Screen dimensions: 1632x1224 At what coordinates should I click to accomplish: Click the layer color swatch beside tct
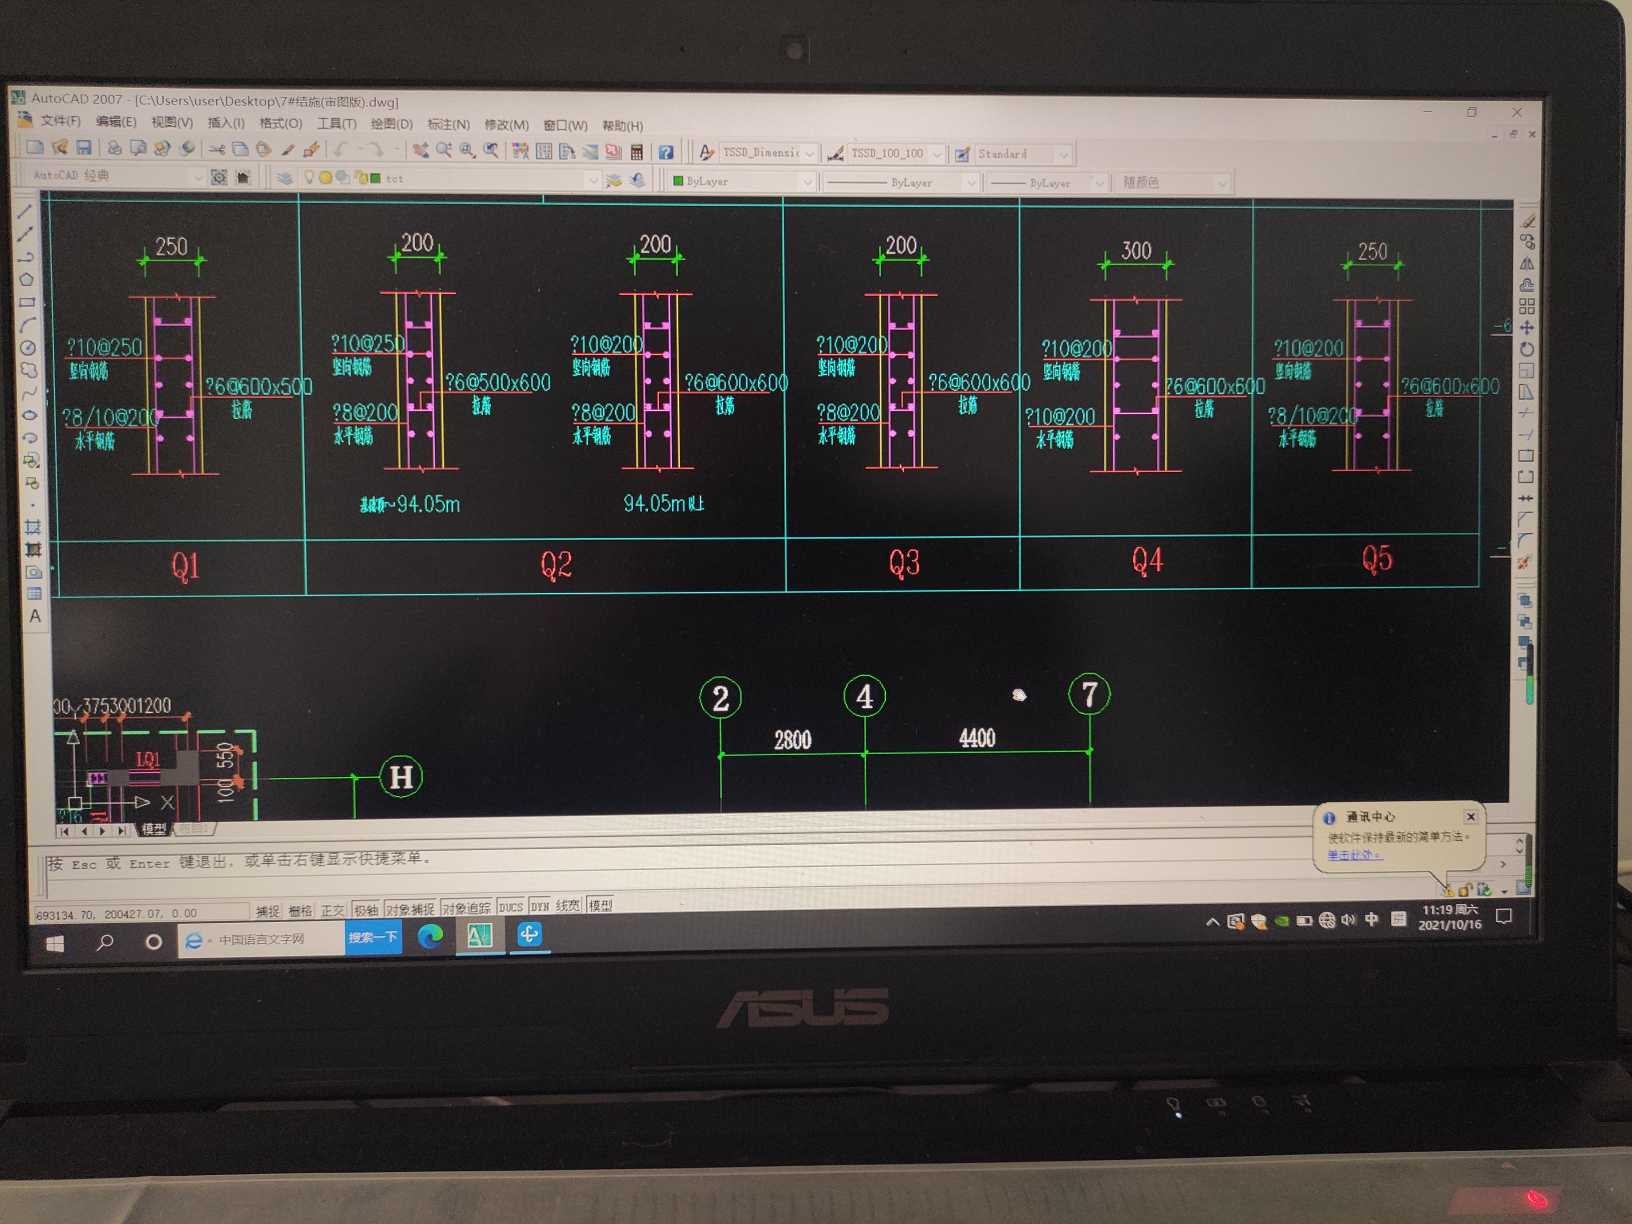pyautogui.click(x=375, y=179)
